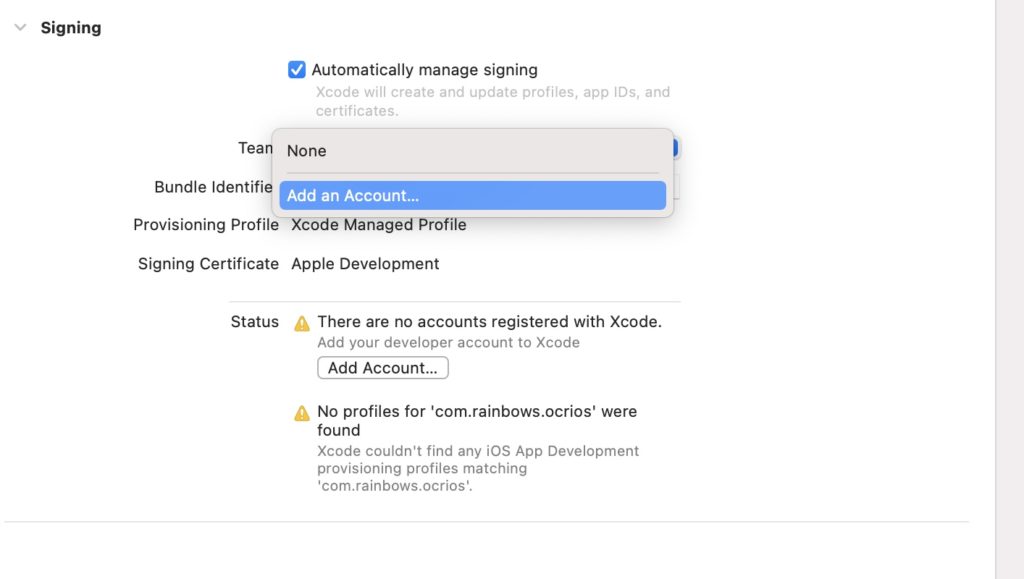Viewport: 1024px width, 579px height.
Task: Click the Xcode Managed Profile value
Action: click(379, 225)
